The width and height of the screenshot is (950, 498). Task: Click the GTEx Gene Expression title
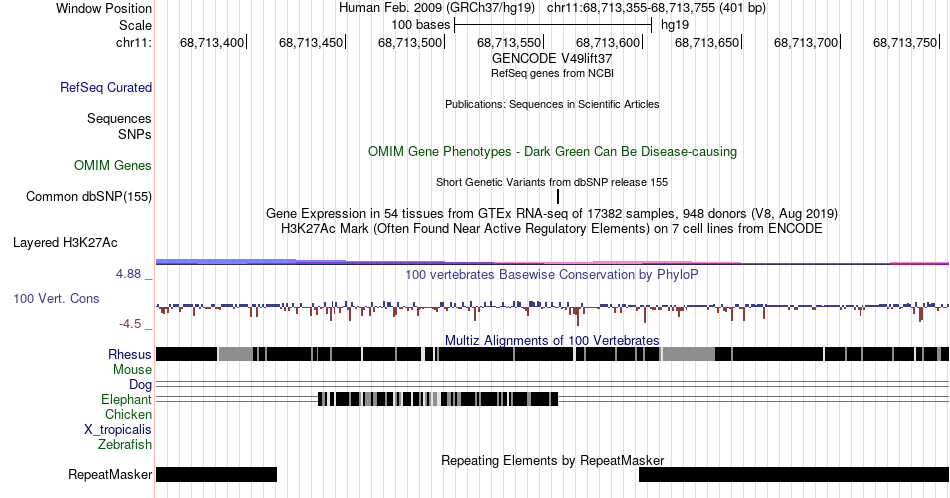click(x=552, y=213)
